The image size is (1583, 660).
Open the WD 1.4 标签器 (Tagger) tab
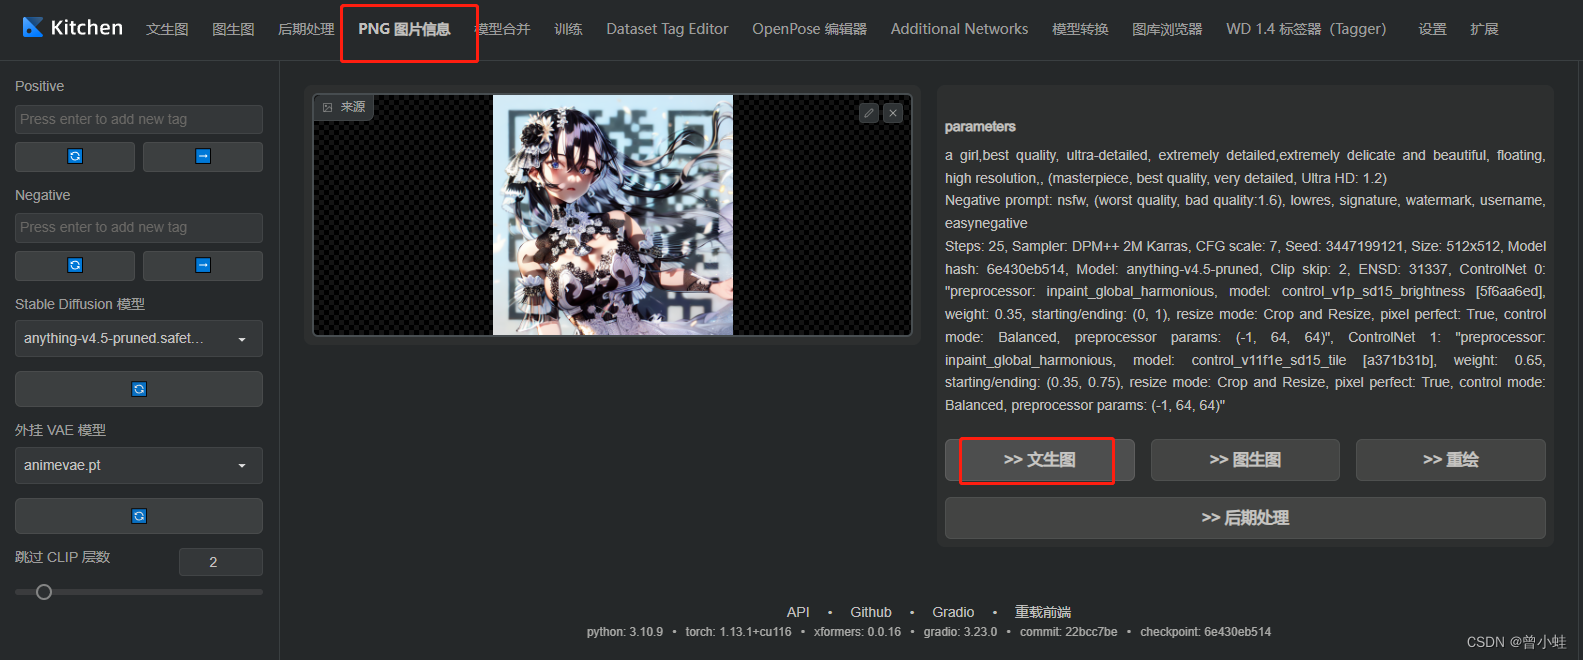click(x=1306, y=29)
